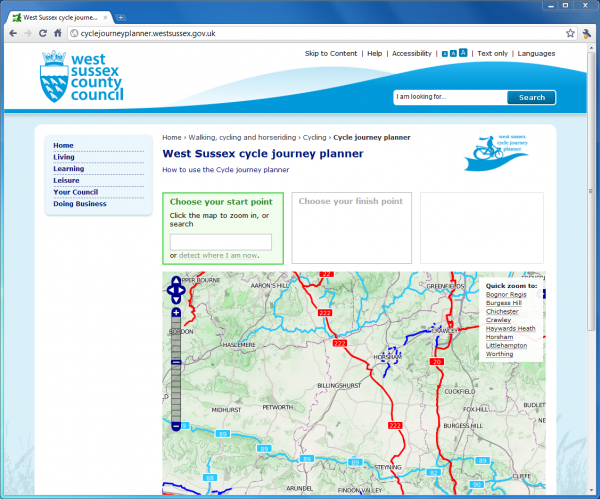
Task: Open Your Council in the sidebar menu
Action: 76,192
